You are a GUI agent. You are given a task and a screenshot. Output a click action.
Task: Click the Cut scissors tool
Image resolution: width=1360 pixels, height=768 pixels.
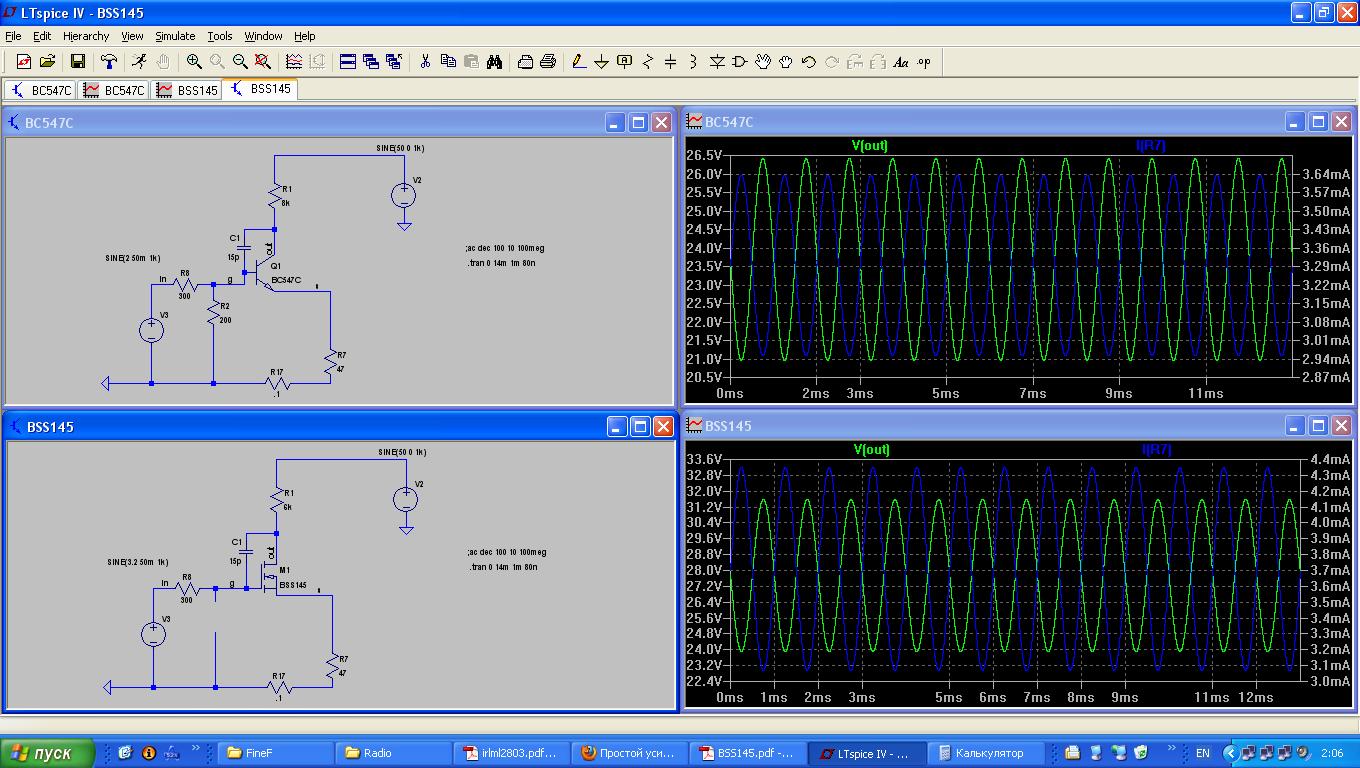pyautogui.click(x=425, y=62)
